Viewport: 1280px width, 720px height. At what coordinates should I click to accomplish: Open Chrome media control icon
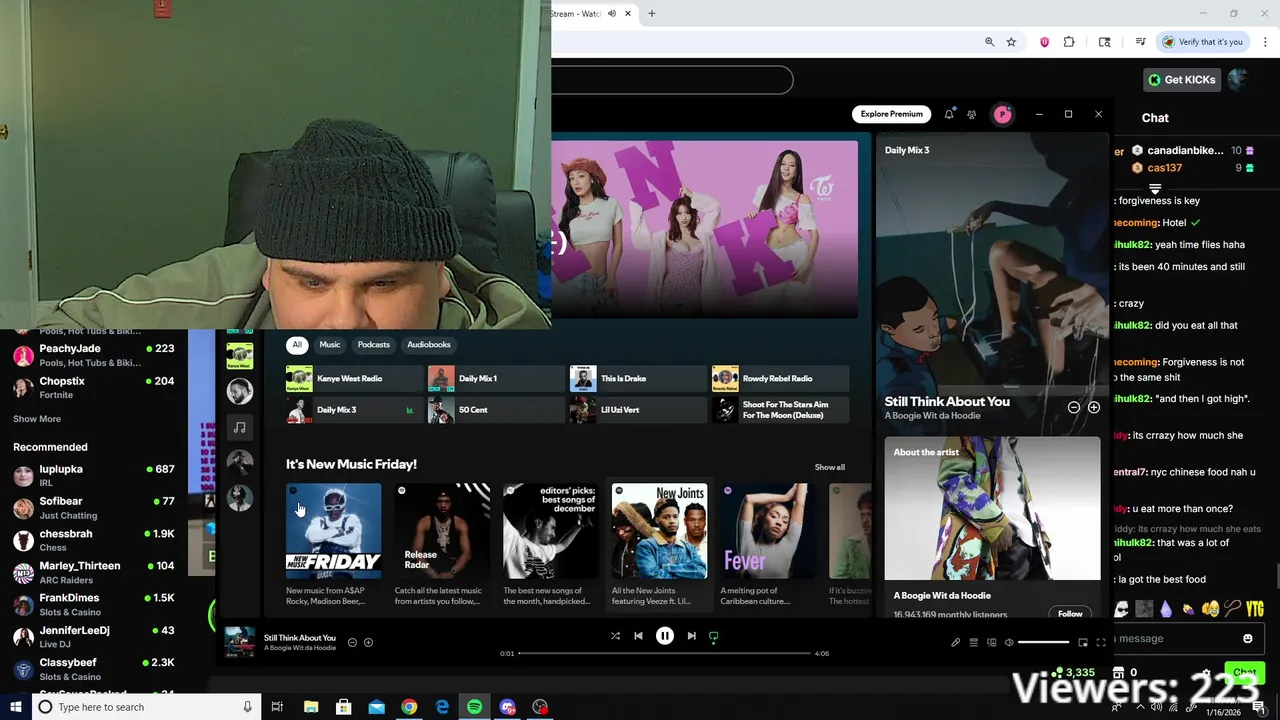pos(1140,42)
